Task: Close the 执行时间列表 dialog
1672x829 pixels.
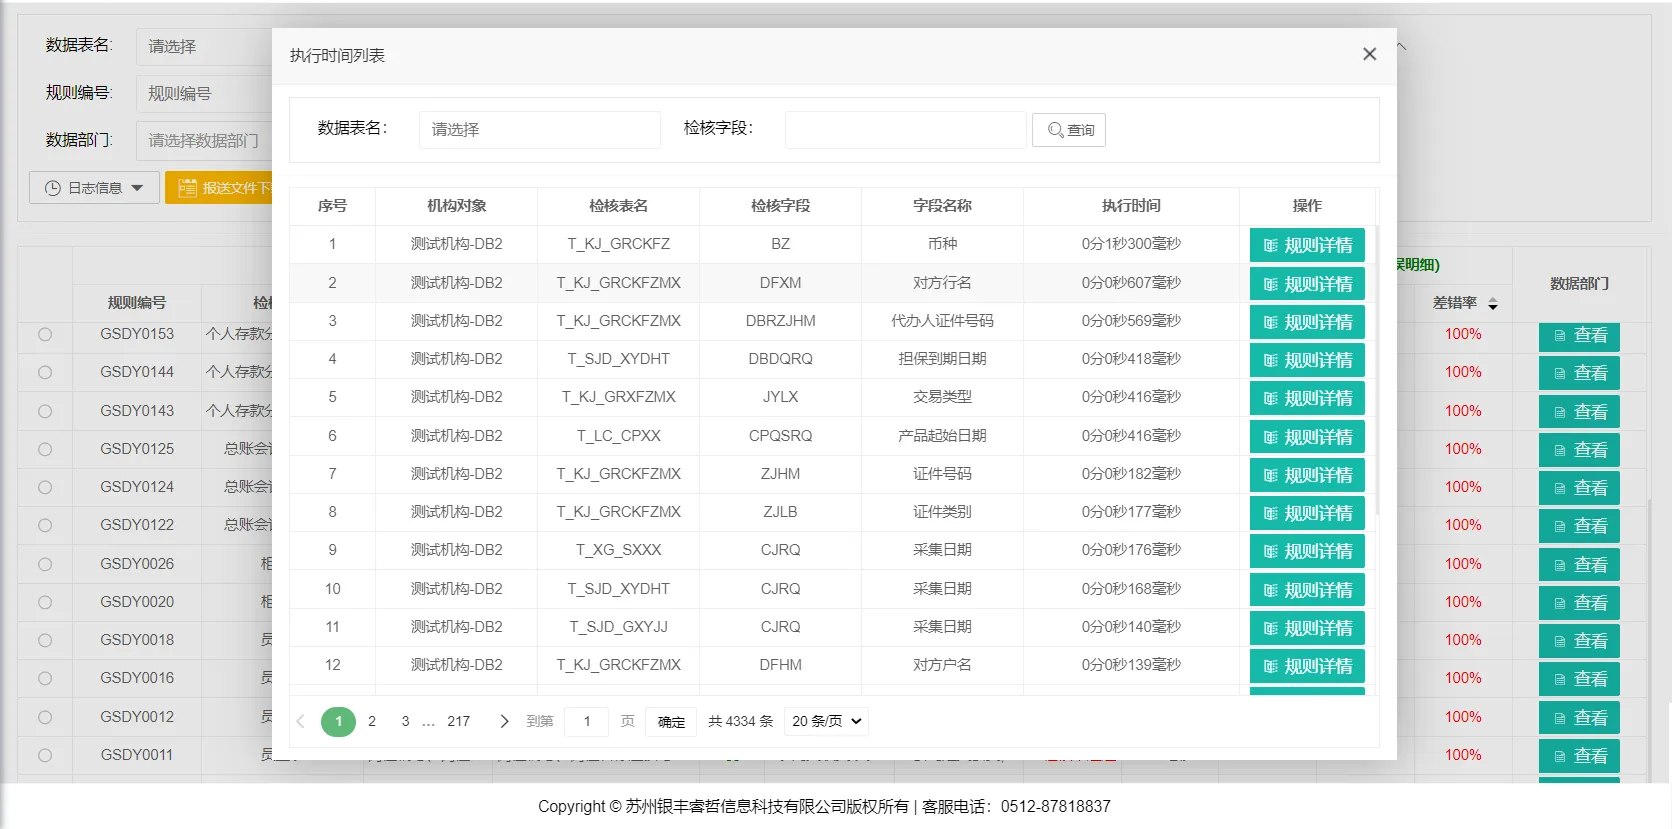Action: click(1369, 54)
